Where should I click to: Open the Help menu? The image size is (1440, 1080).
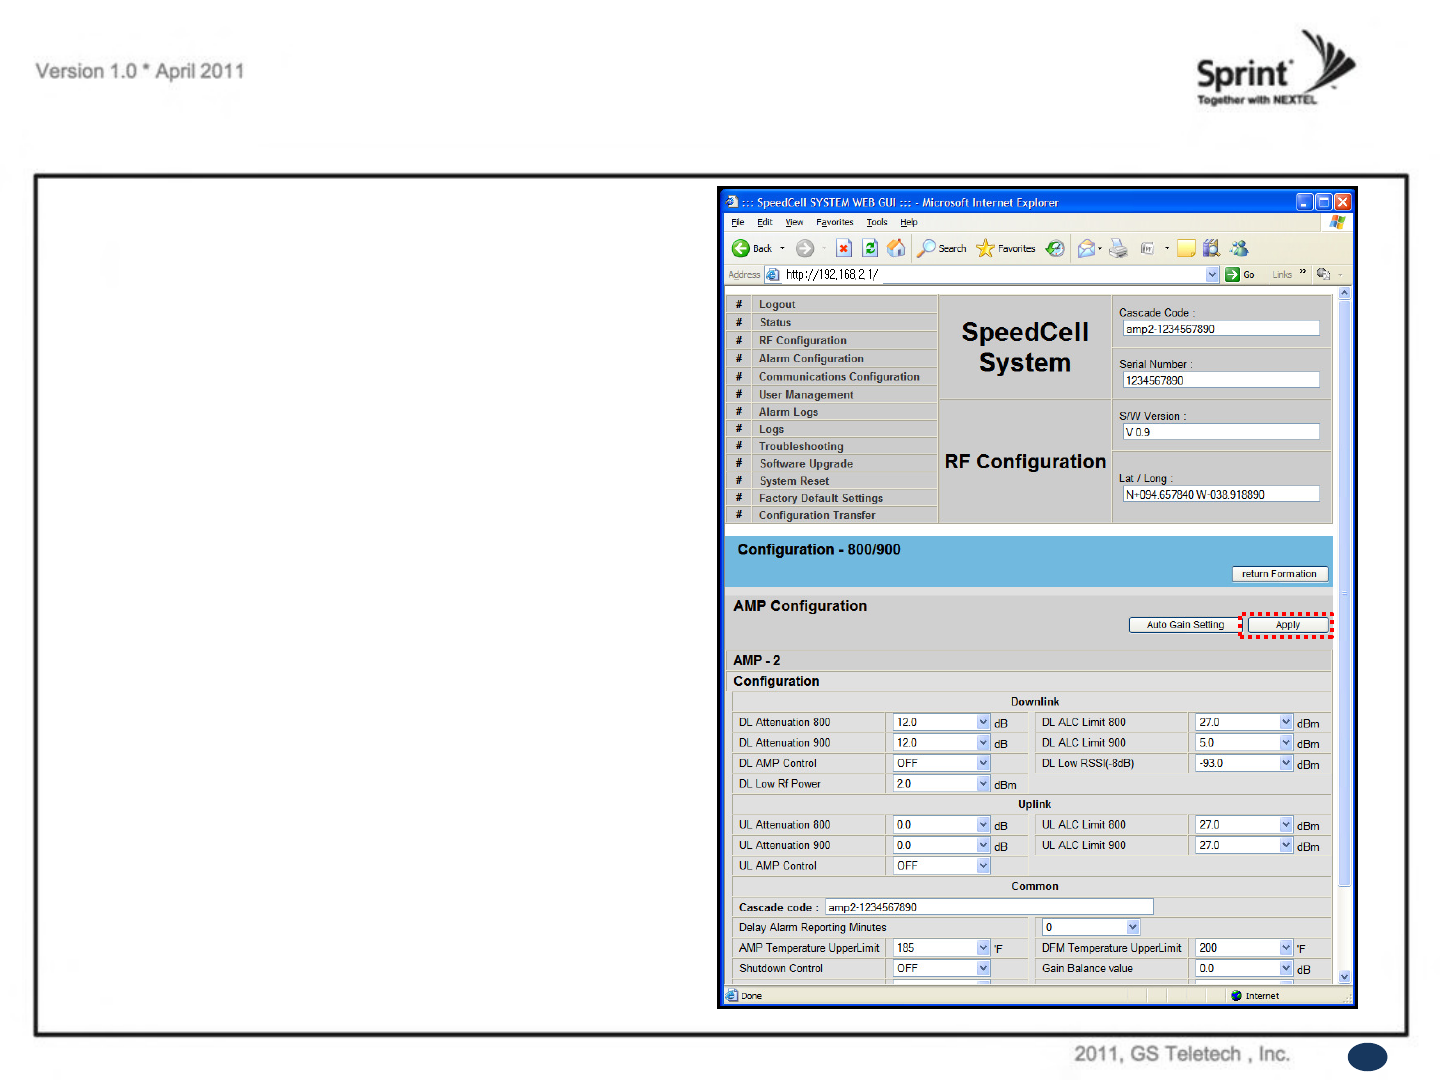tap(909, 222)
